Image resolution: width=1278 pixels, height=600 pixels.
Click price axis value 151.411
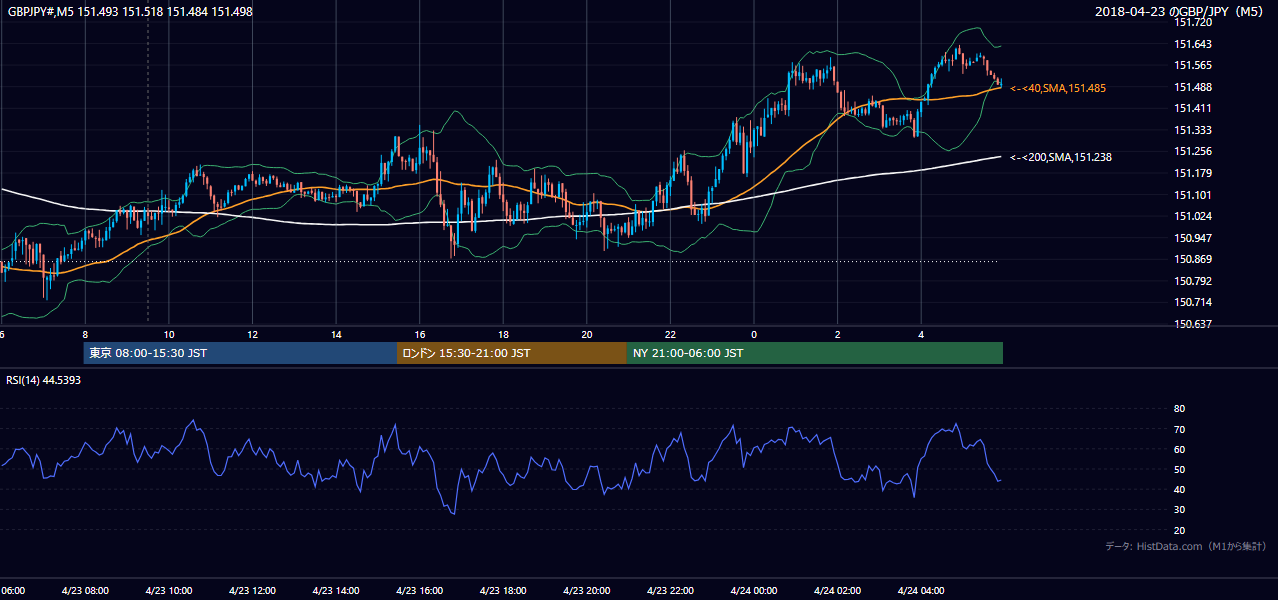pyautogui.click(x=1192, y=108)
